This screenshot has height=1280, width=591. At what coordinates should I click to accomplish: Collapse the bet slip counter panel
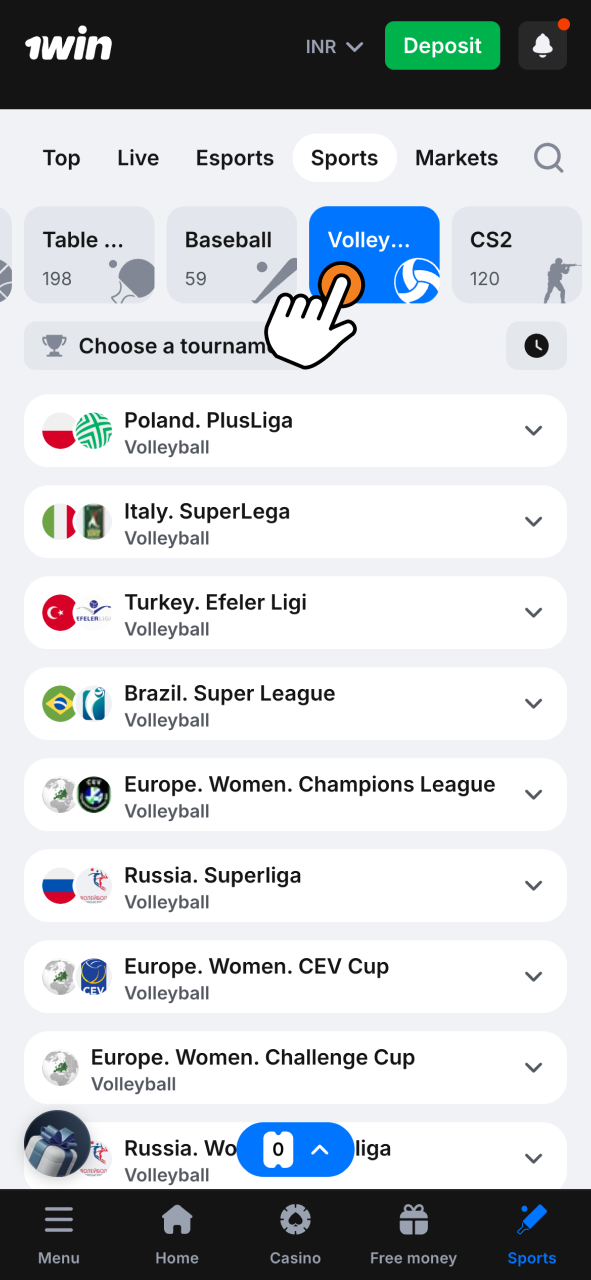coord(320,1150)
